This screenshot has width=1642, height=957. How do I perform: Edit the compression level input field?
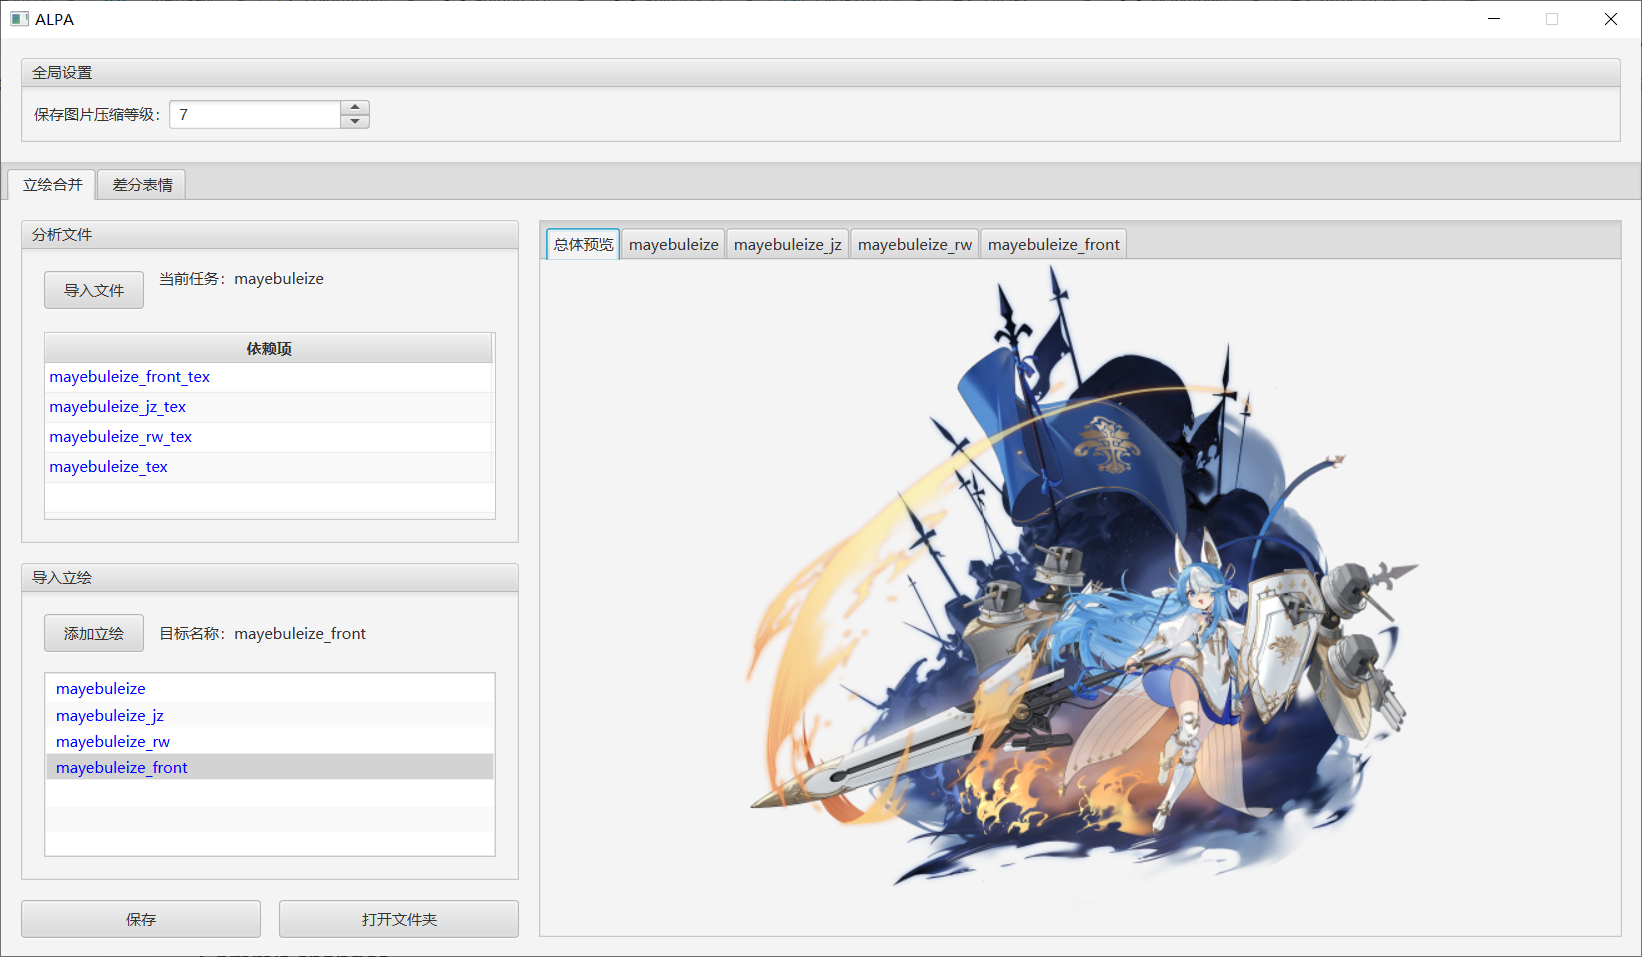[255, 114]
